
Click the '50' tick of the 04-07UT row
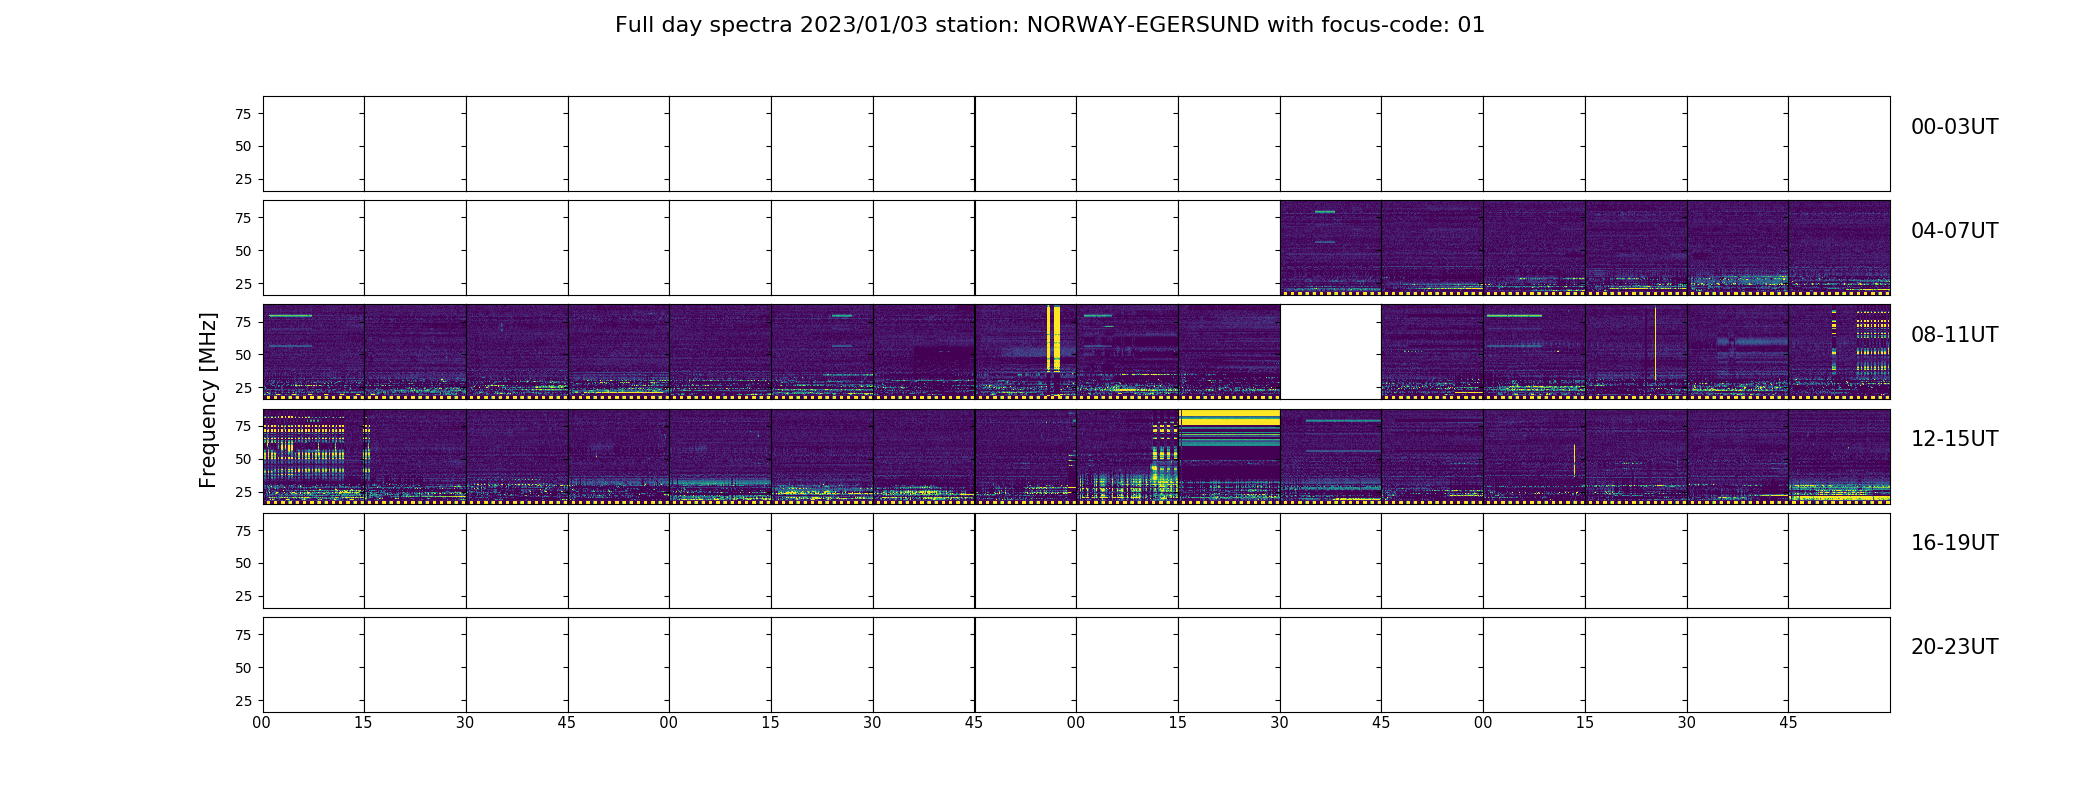[243, 251]
